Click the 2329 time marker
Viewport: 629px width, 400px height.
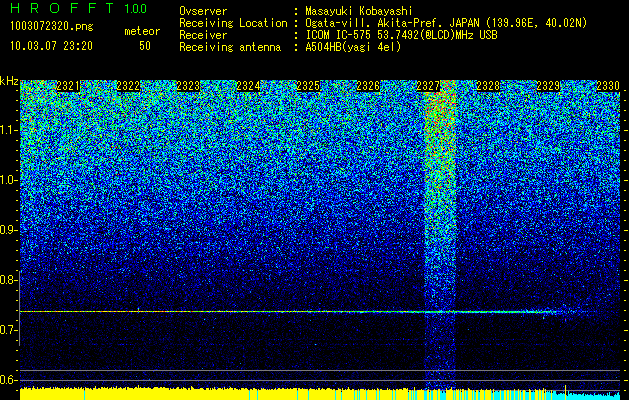click(x=548, y=86)
